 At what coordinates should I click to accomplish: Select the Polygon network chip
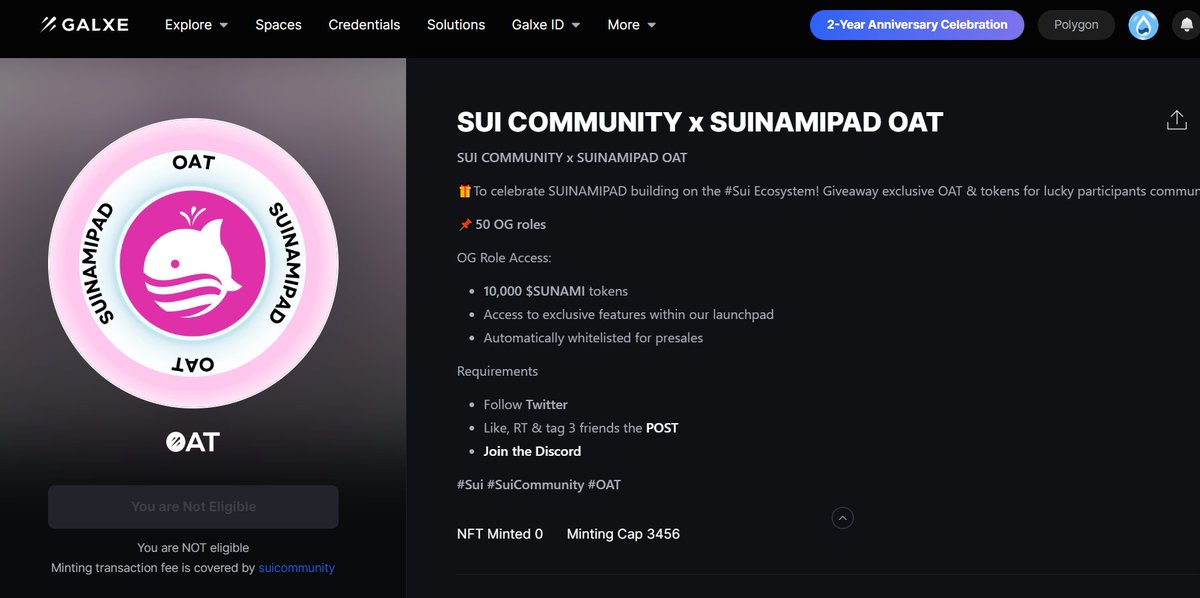1076,25
